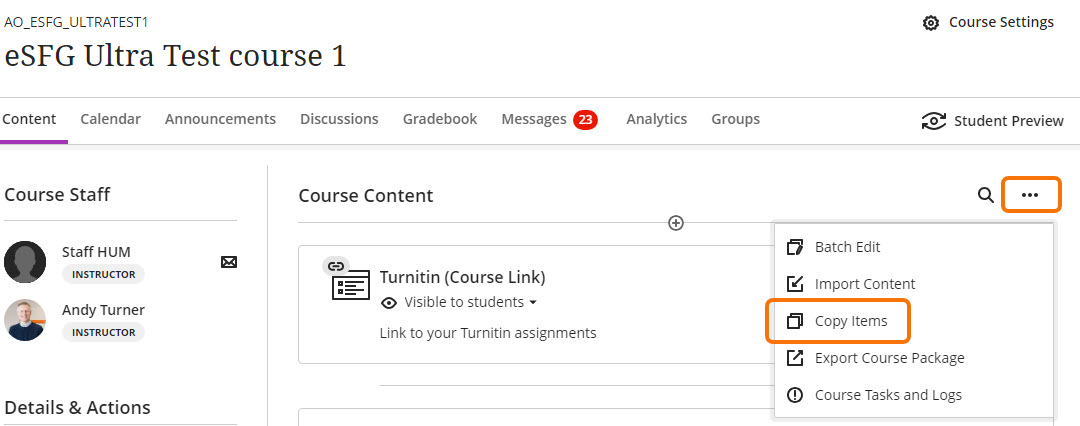The image size is (1080, 426).
Task: Open the three-dot more options menu
Action: pos(1031,195)
